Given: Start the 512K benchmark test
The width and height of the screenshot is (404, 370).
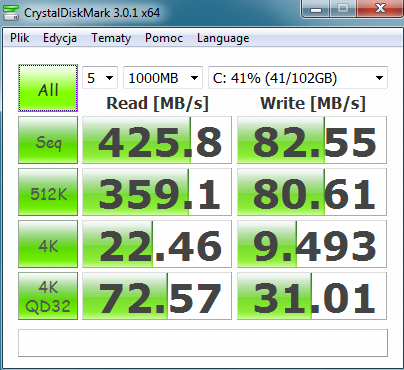Looking at the screenshot, I should [48, 192].
